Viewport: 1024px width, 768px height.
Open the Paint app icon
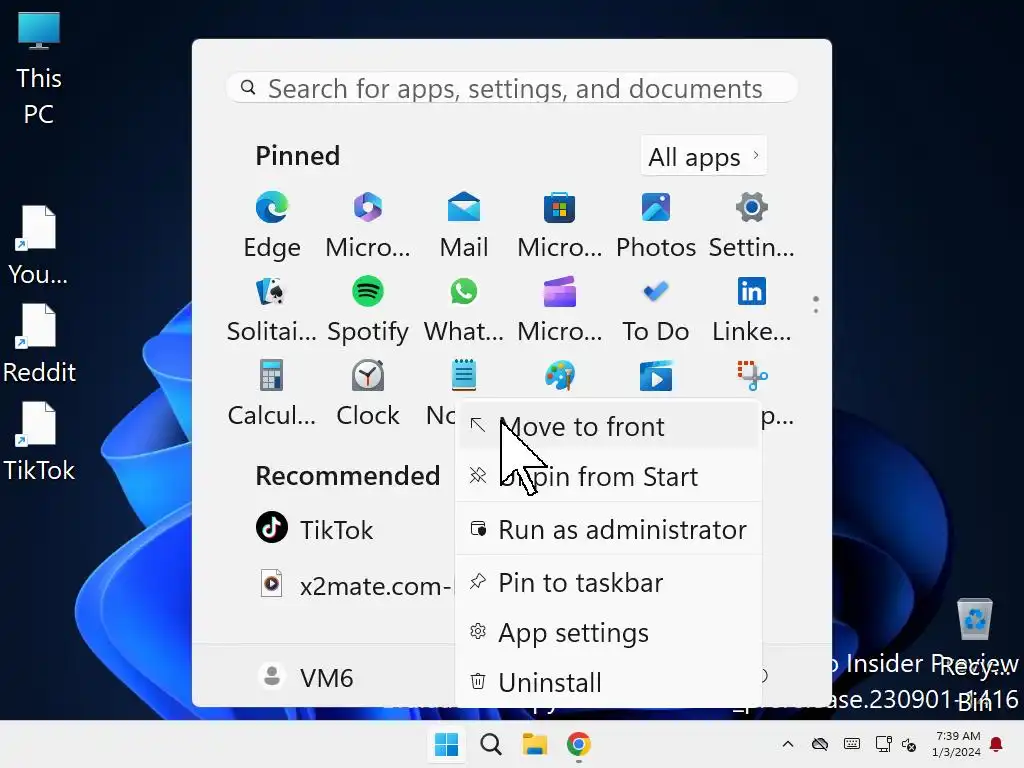tap(560, 376)
